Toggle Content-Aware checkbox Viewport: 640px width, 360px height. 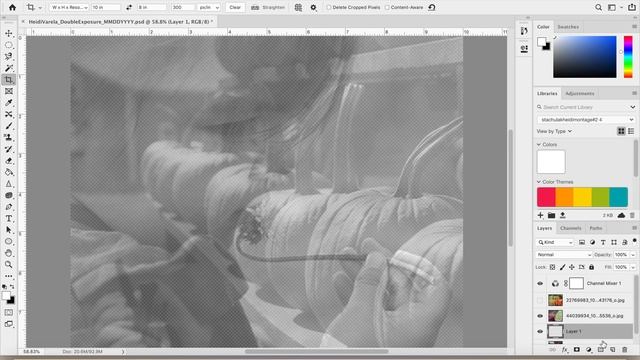pos(387,7)
